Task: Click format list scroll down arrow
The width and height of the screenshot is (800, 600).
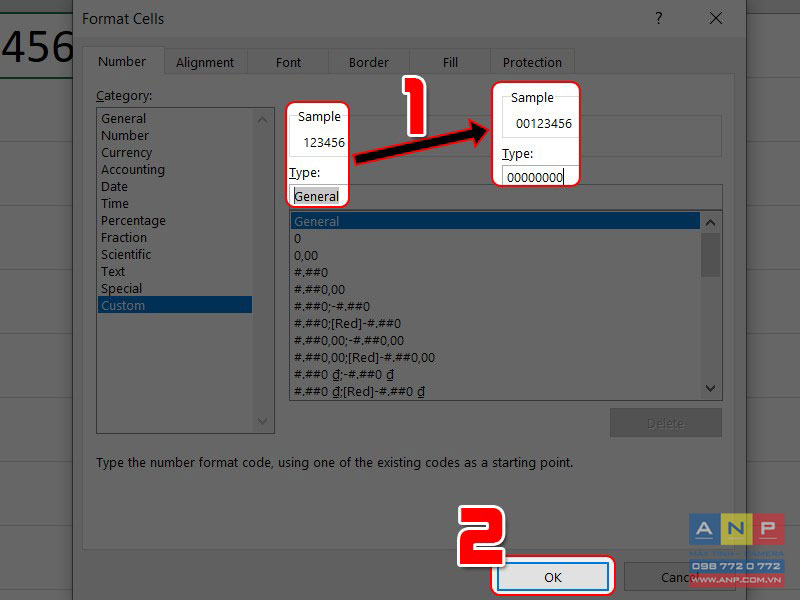Action: pos(711,388)
